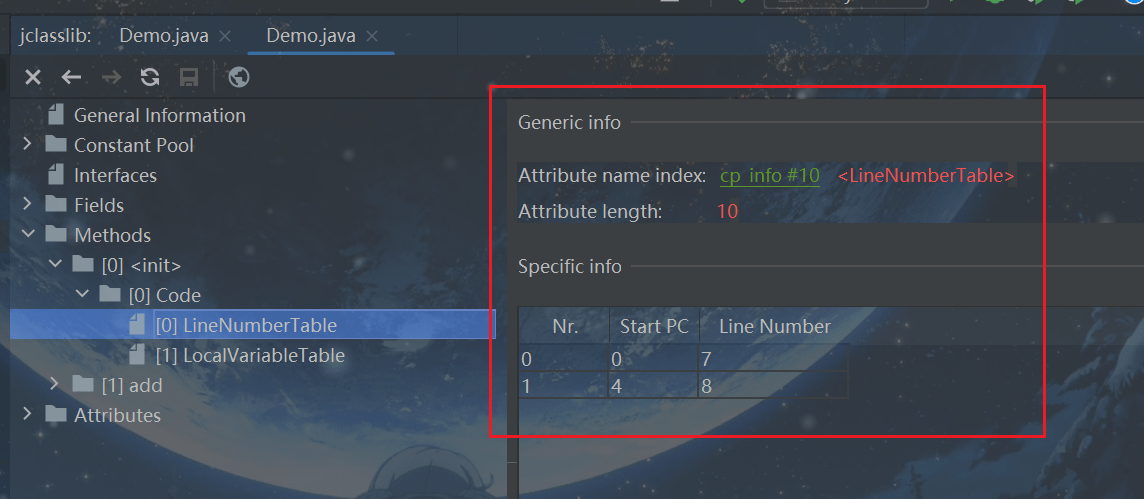Click the close X icon in jclasslib toolbar

pos(33,77)
